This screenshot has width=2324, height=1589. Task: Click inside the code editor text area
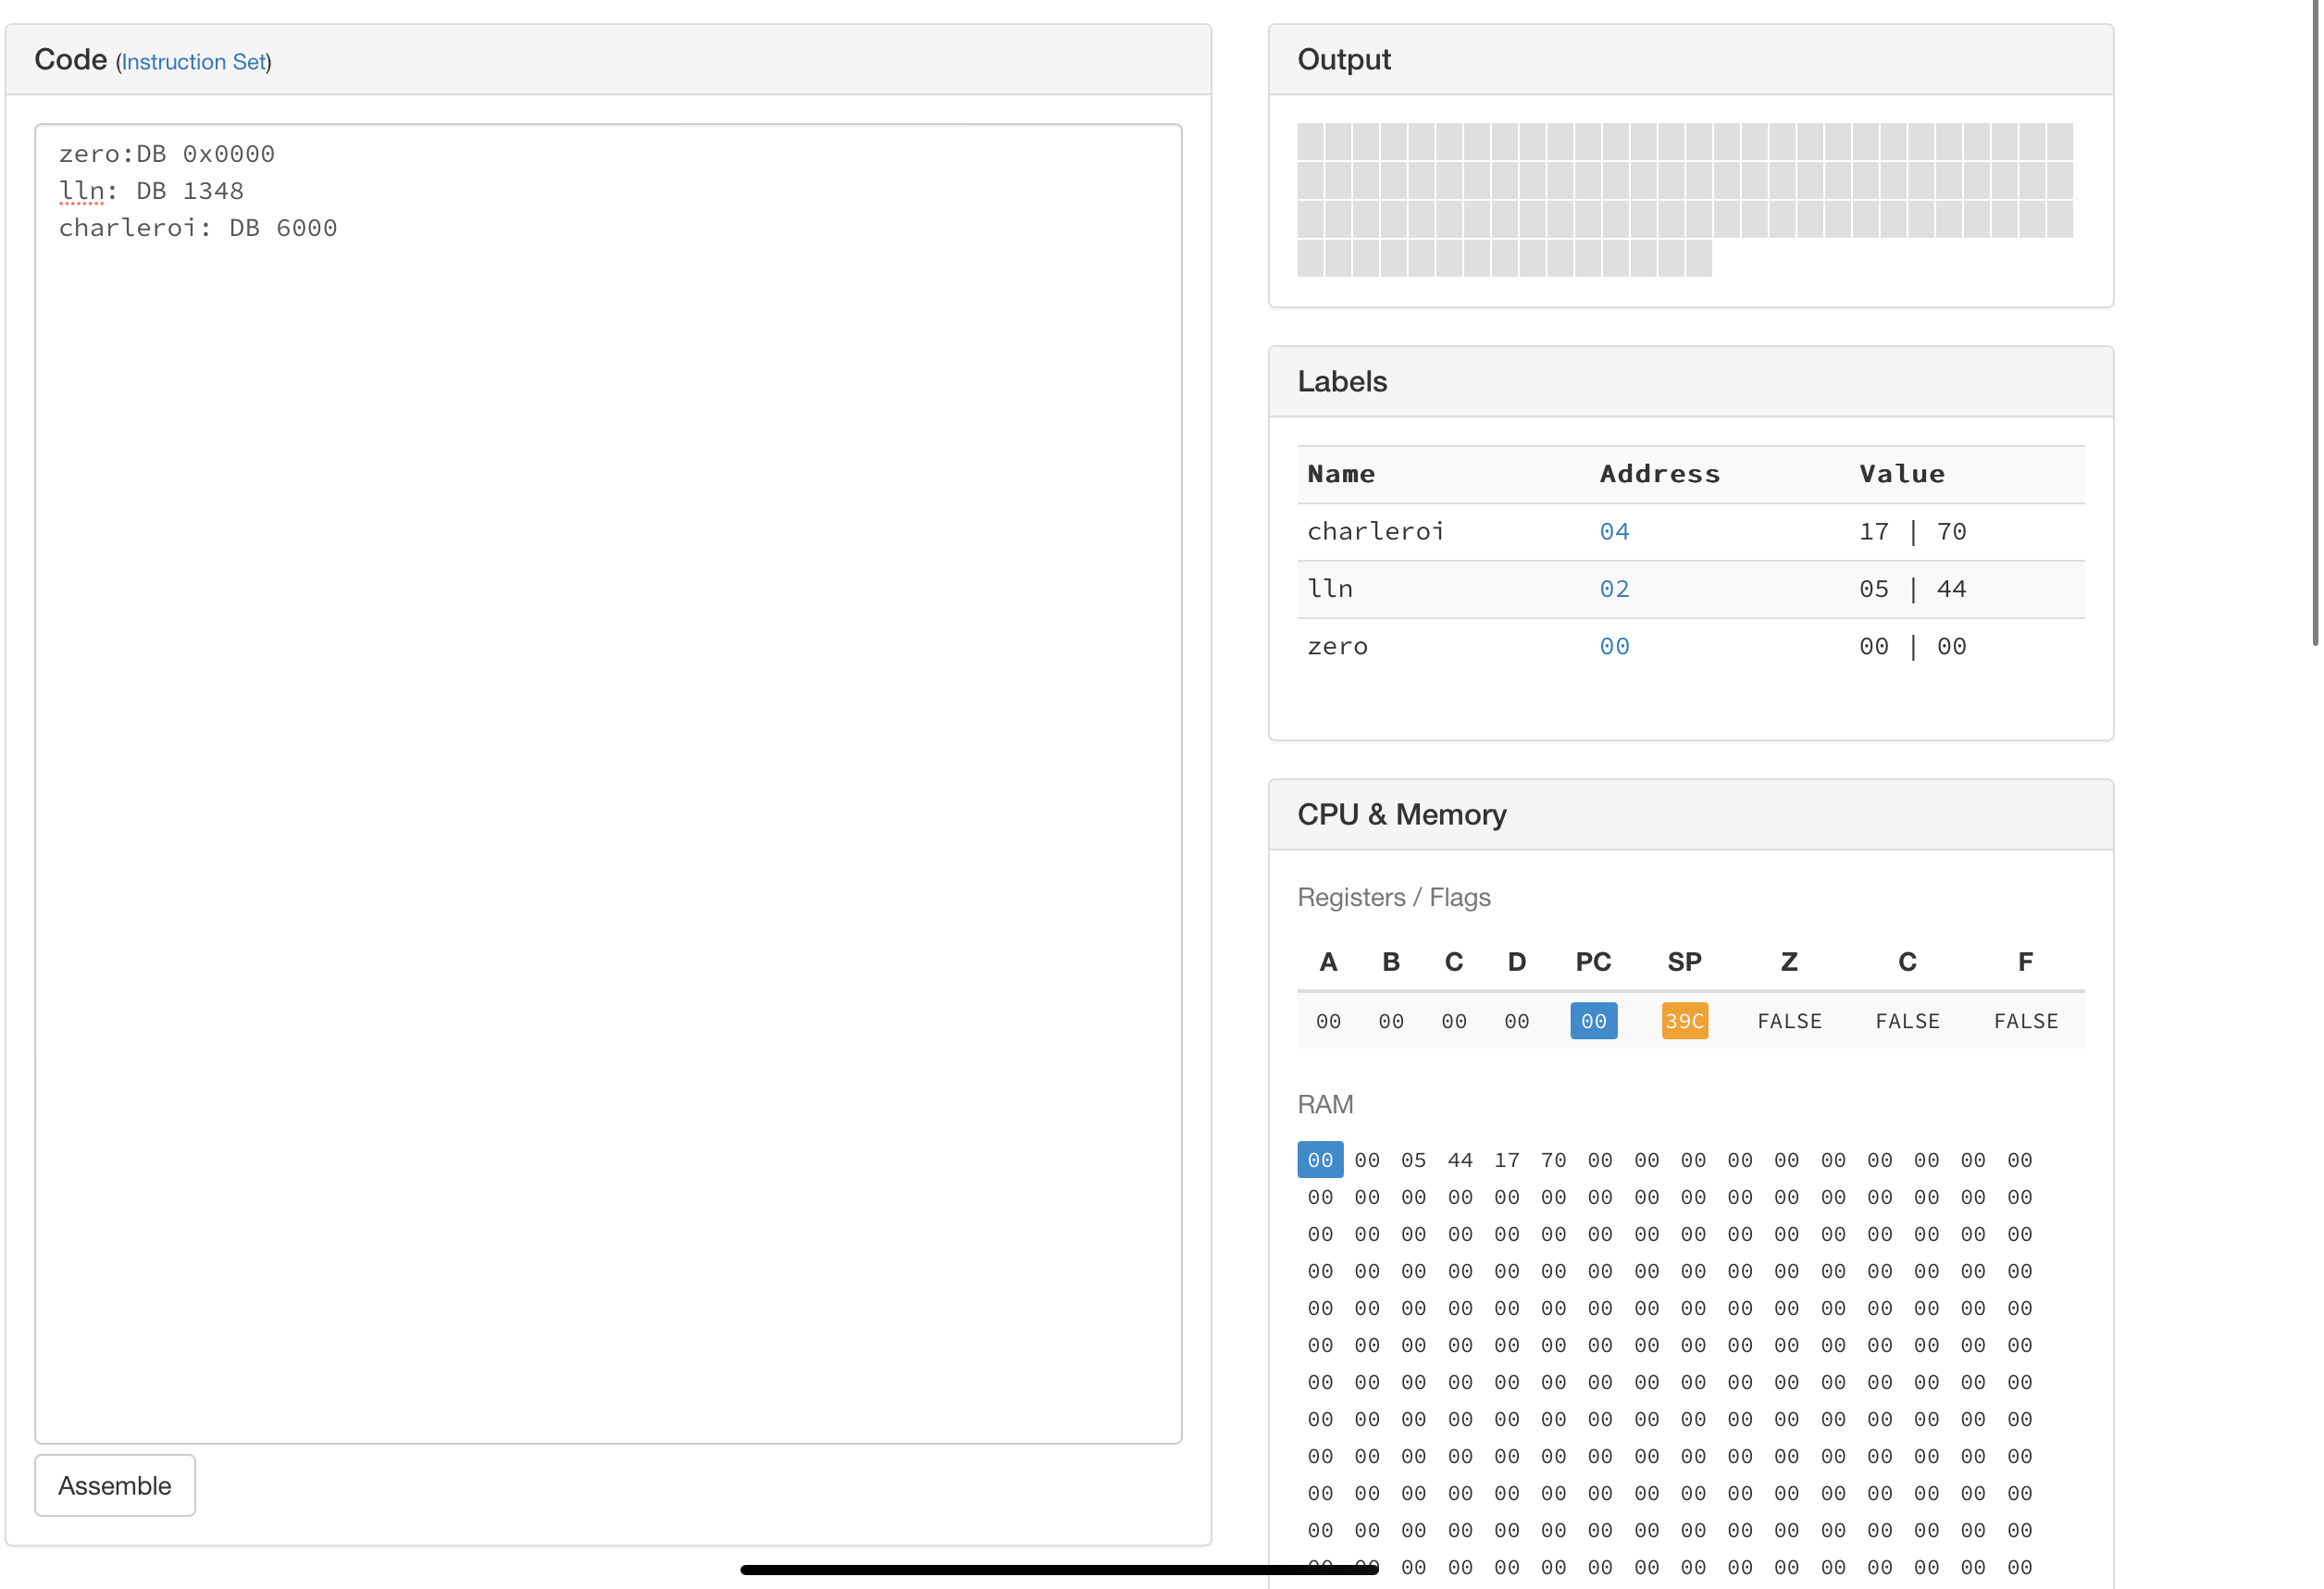tap(608, 783)
